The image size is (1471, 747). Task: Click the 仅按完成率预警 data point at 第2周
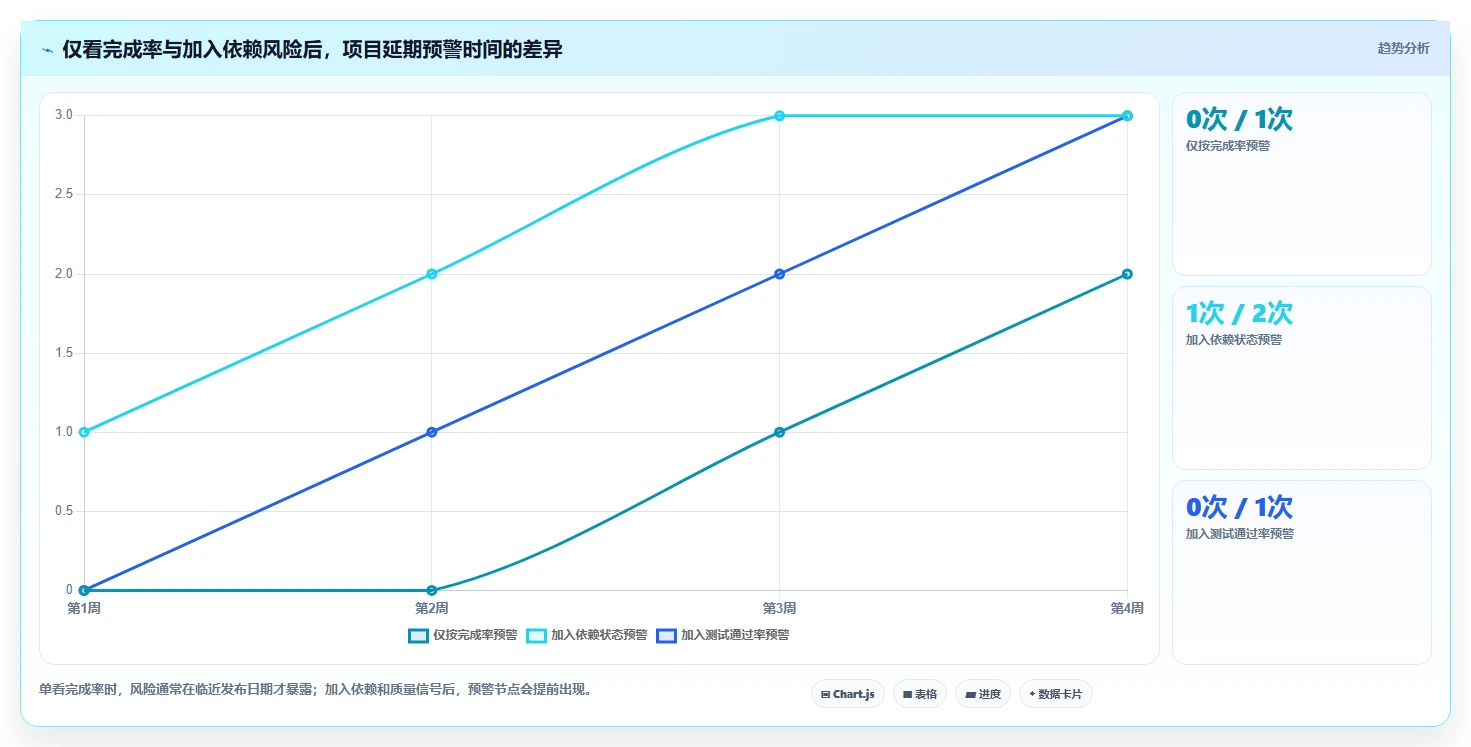(x=432, y=590)
